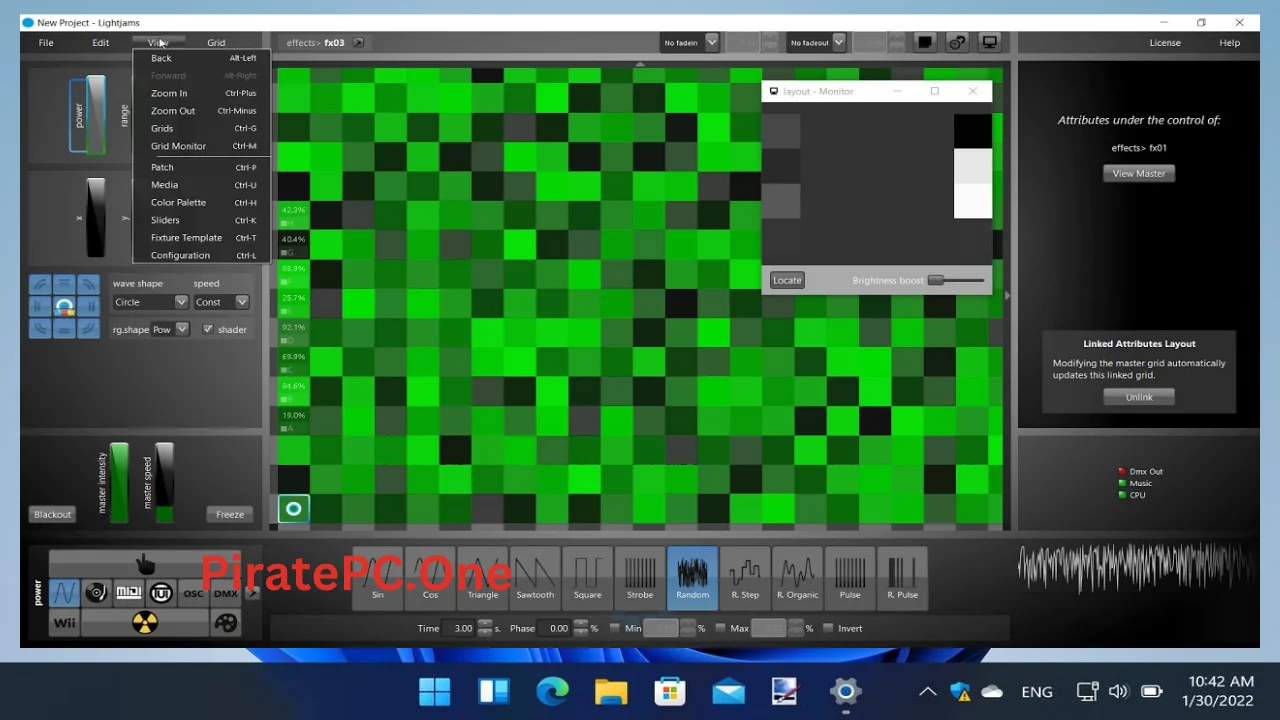Click the View Master button
This screenshot has width=1280, height=720.
click(1139, 173)
